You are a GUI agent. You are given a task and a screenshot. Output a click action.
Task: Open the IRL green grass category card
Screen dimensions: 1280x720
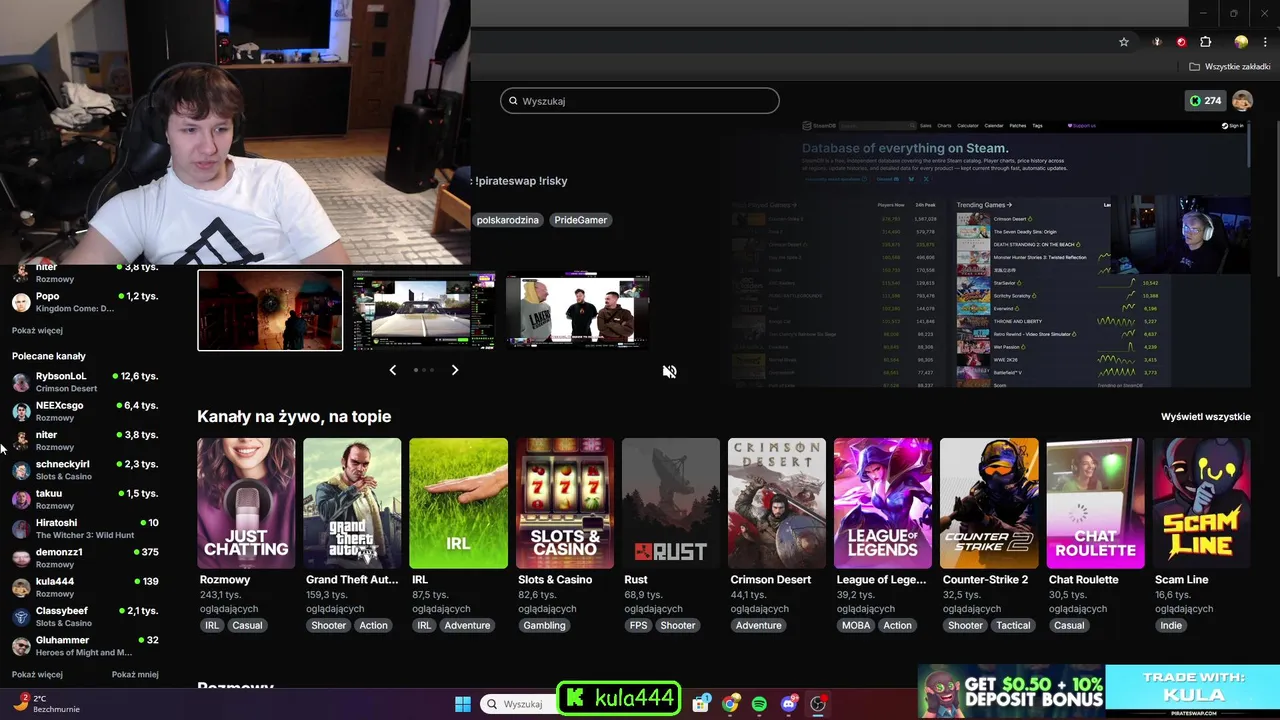click(459, 503)
